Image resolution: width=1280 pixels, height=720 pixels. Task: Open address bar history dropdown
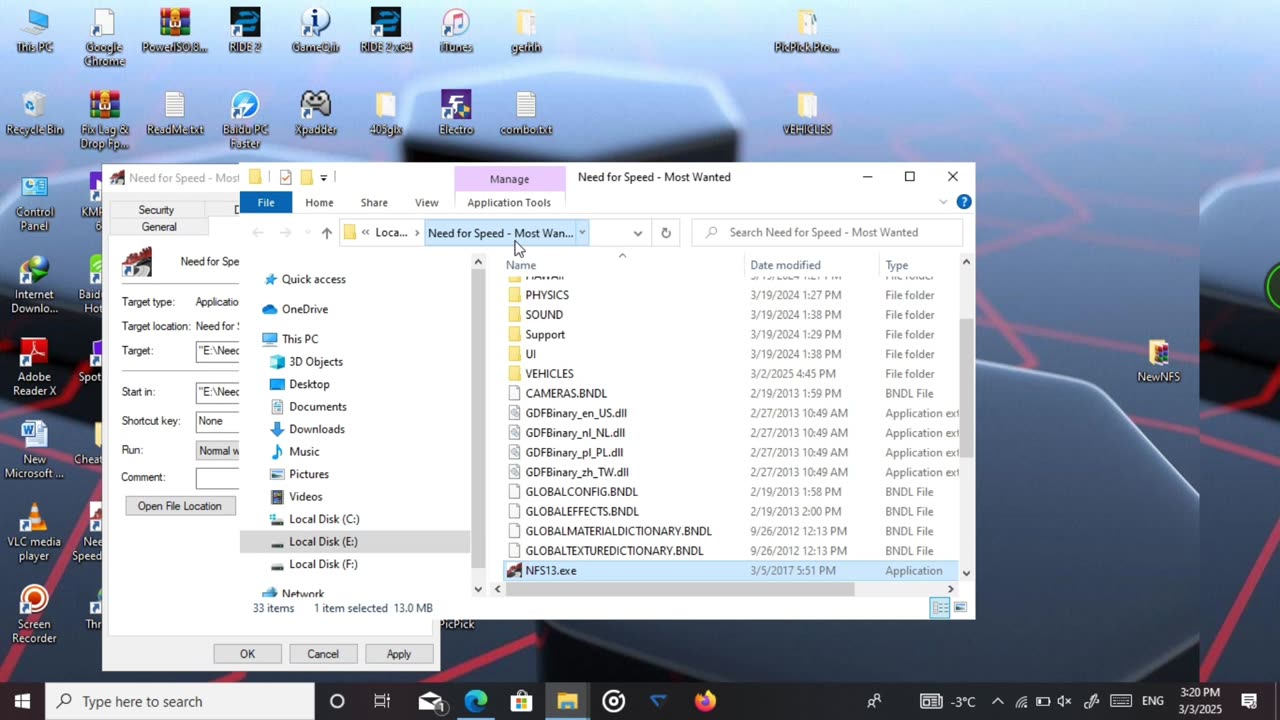[637, 233]
